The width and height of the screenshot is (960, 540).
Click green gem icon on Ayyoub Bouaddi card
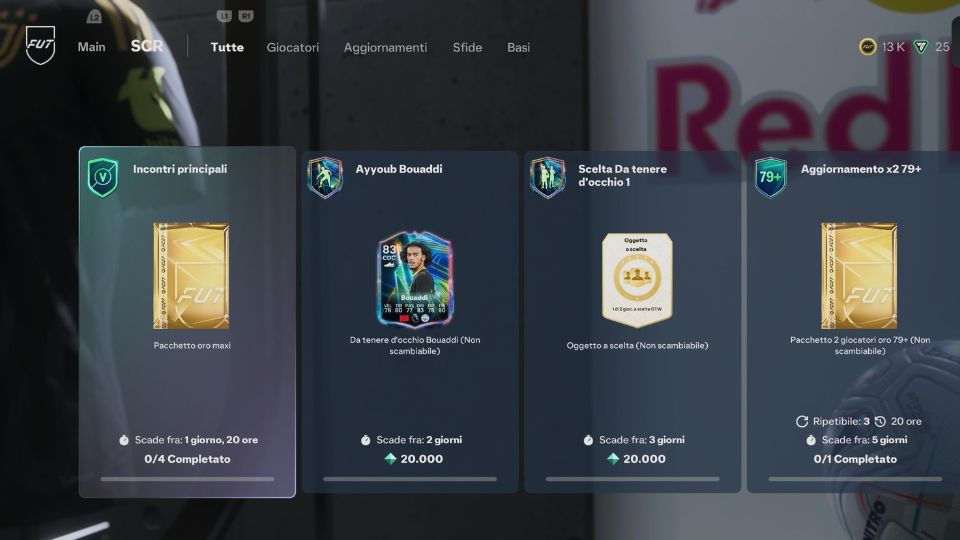coord(390,459)
